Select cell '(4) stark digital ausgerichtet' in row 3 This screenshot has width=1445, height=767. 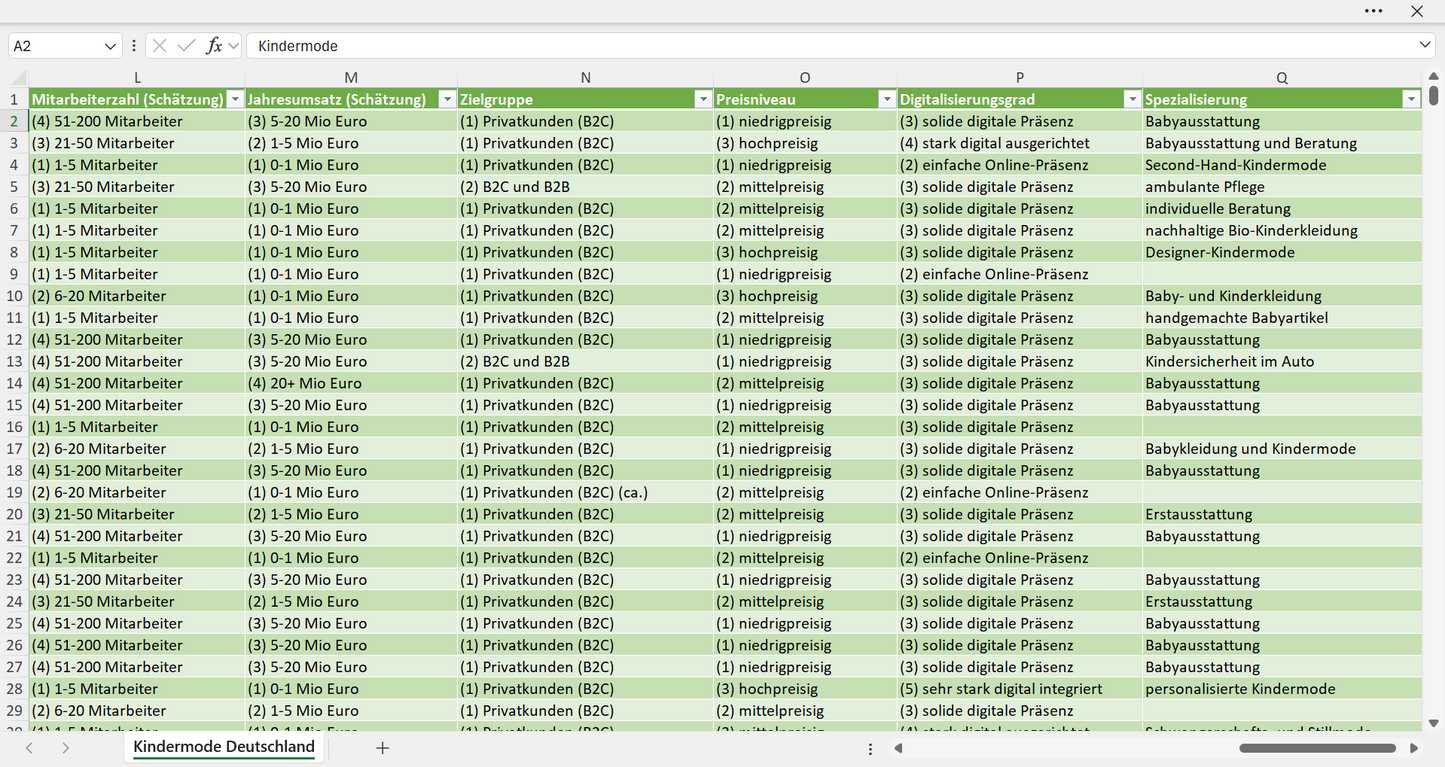click(x=1020, y=143)
